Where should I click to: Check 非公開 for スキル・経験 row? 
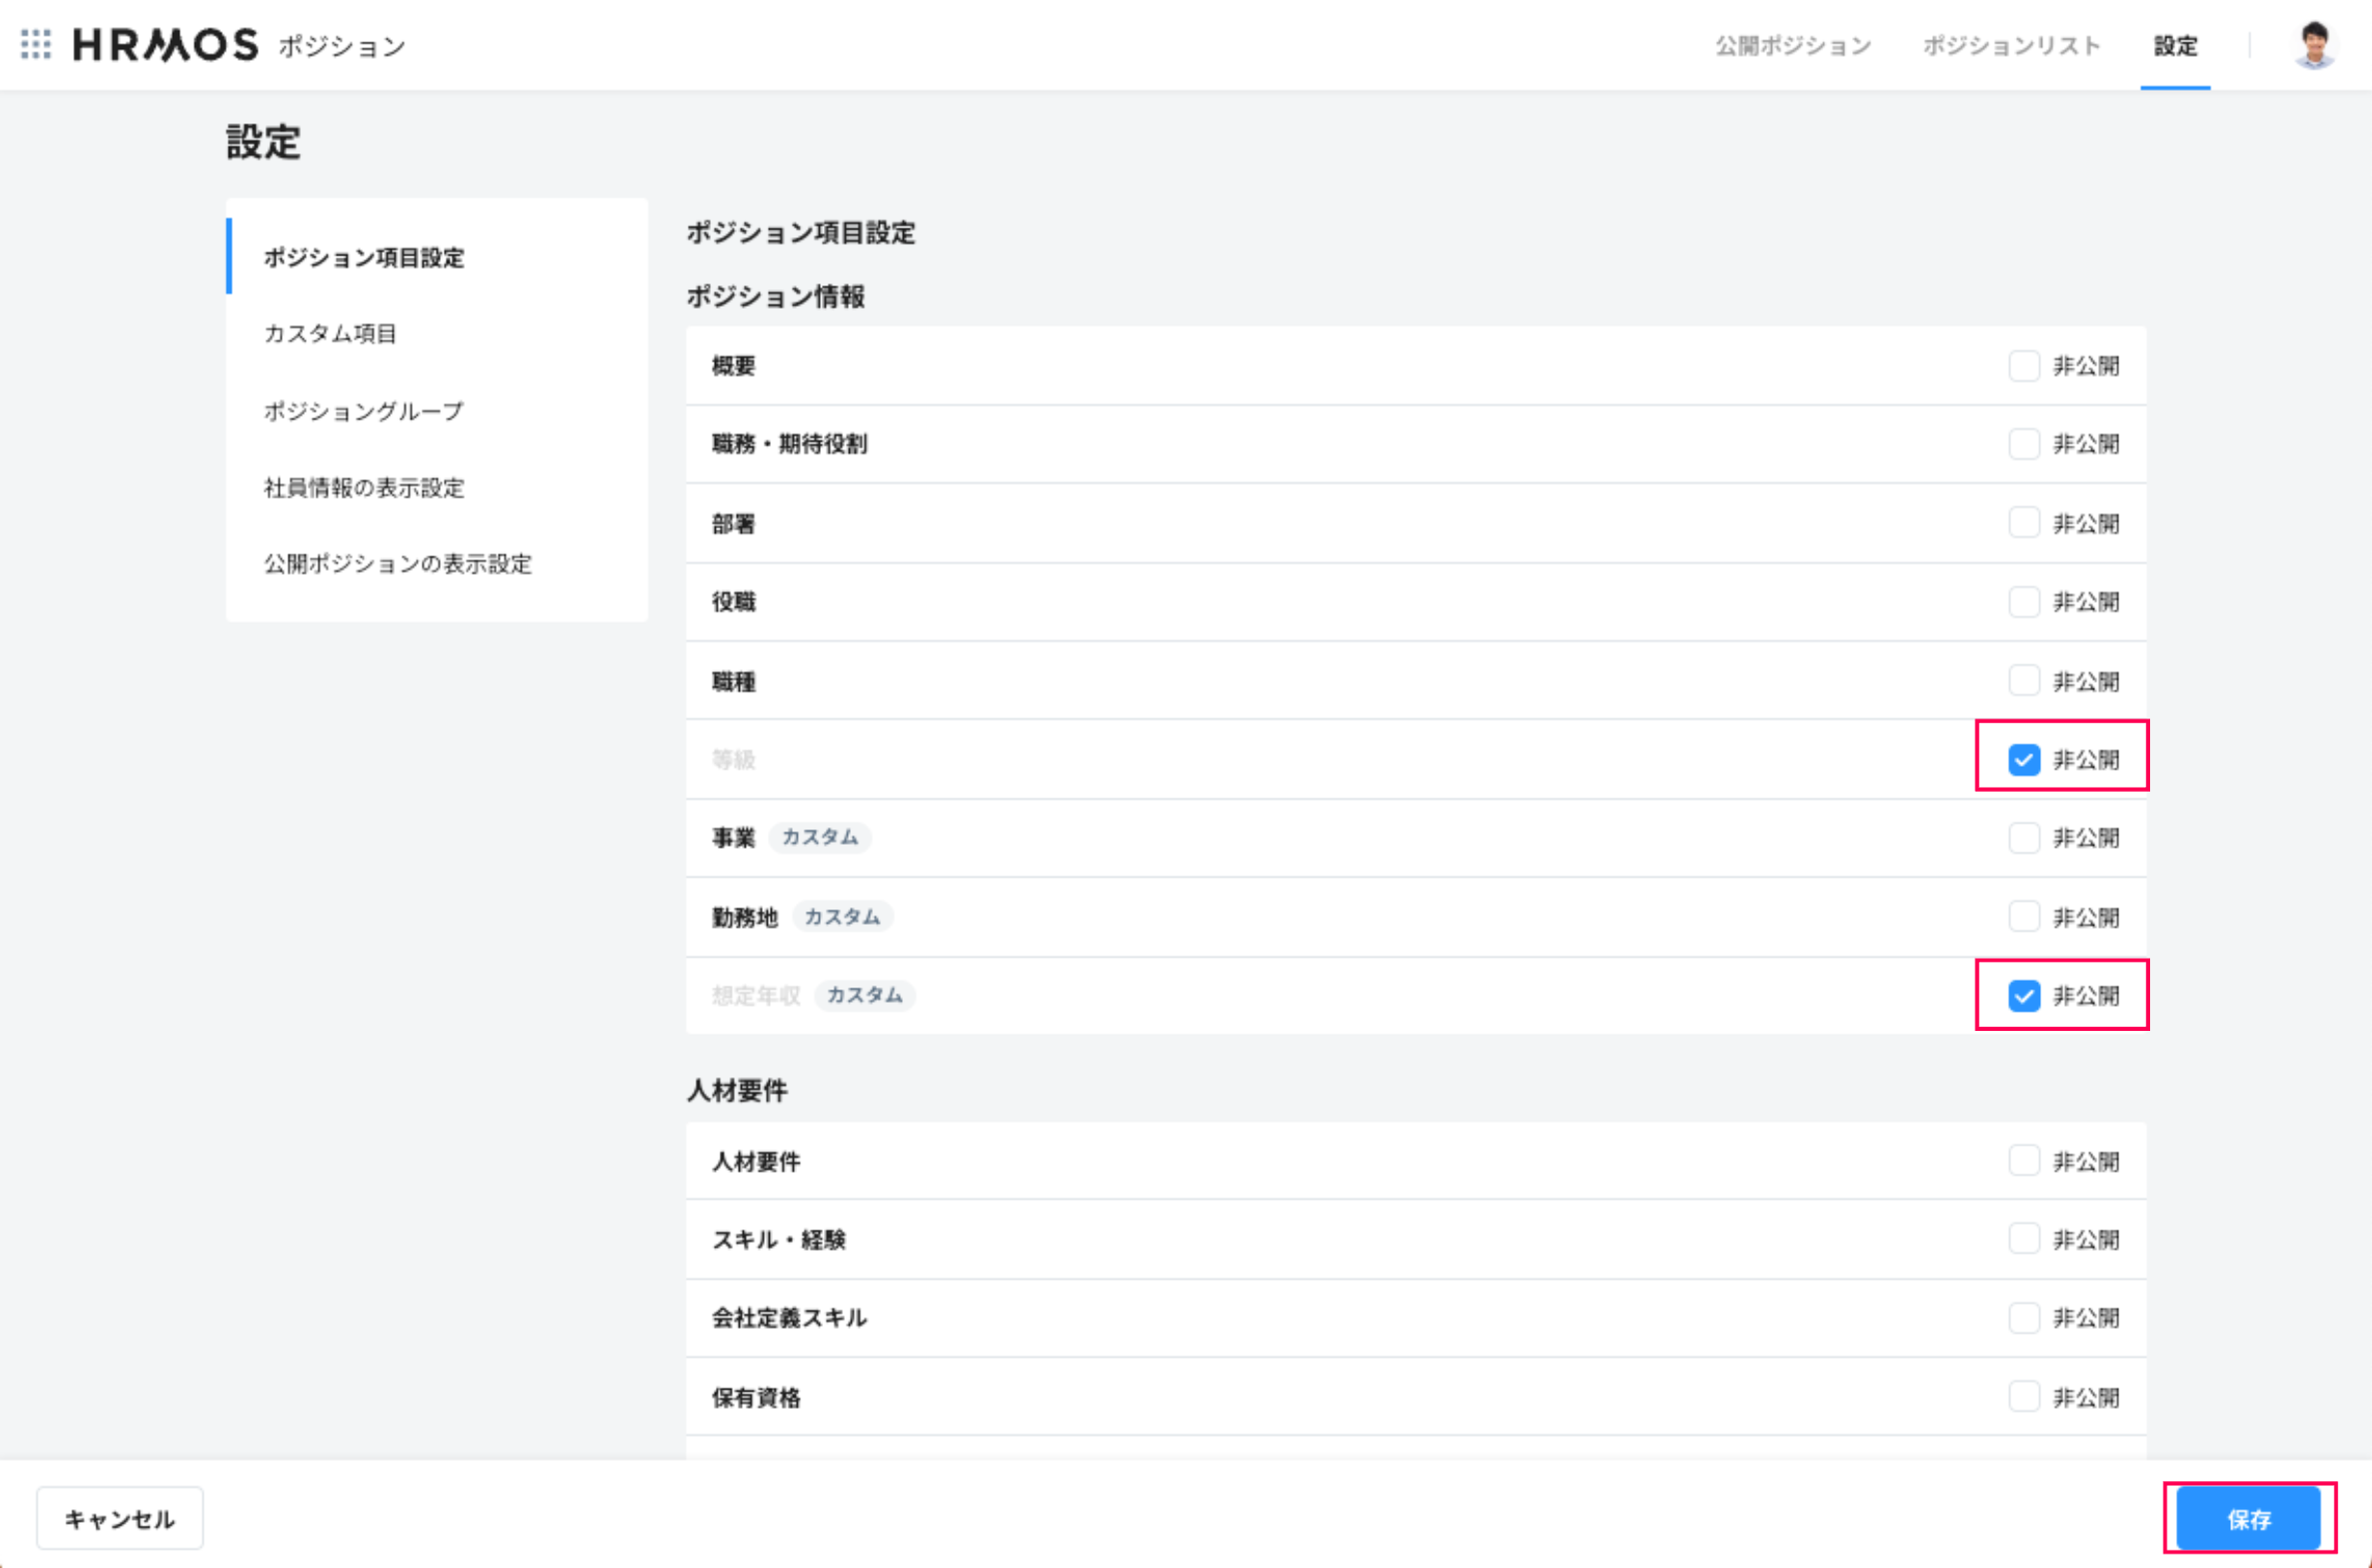[x=2023, y=1239]
